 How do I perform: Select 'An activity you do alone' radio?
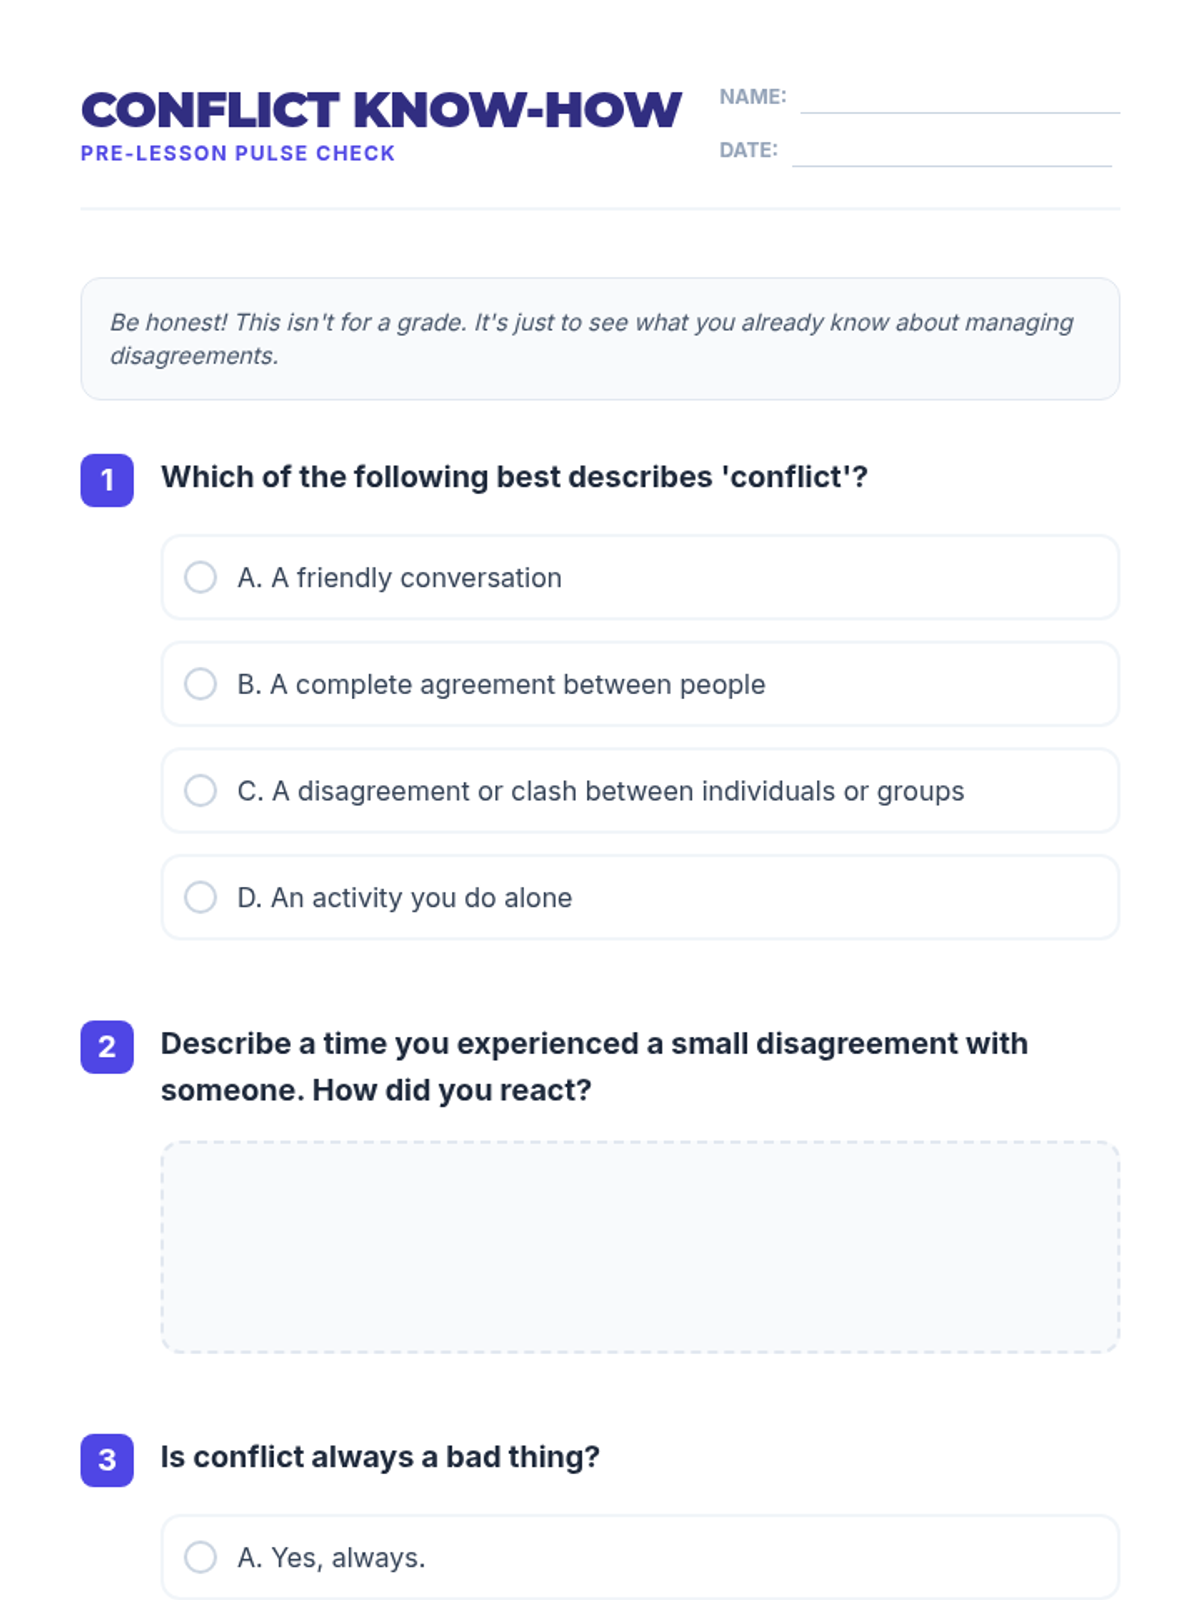click(x=200, y=897)
